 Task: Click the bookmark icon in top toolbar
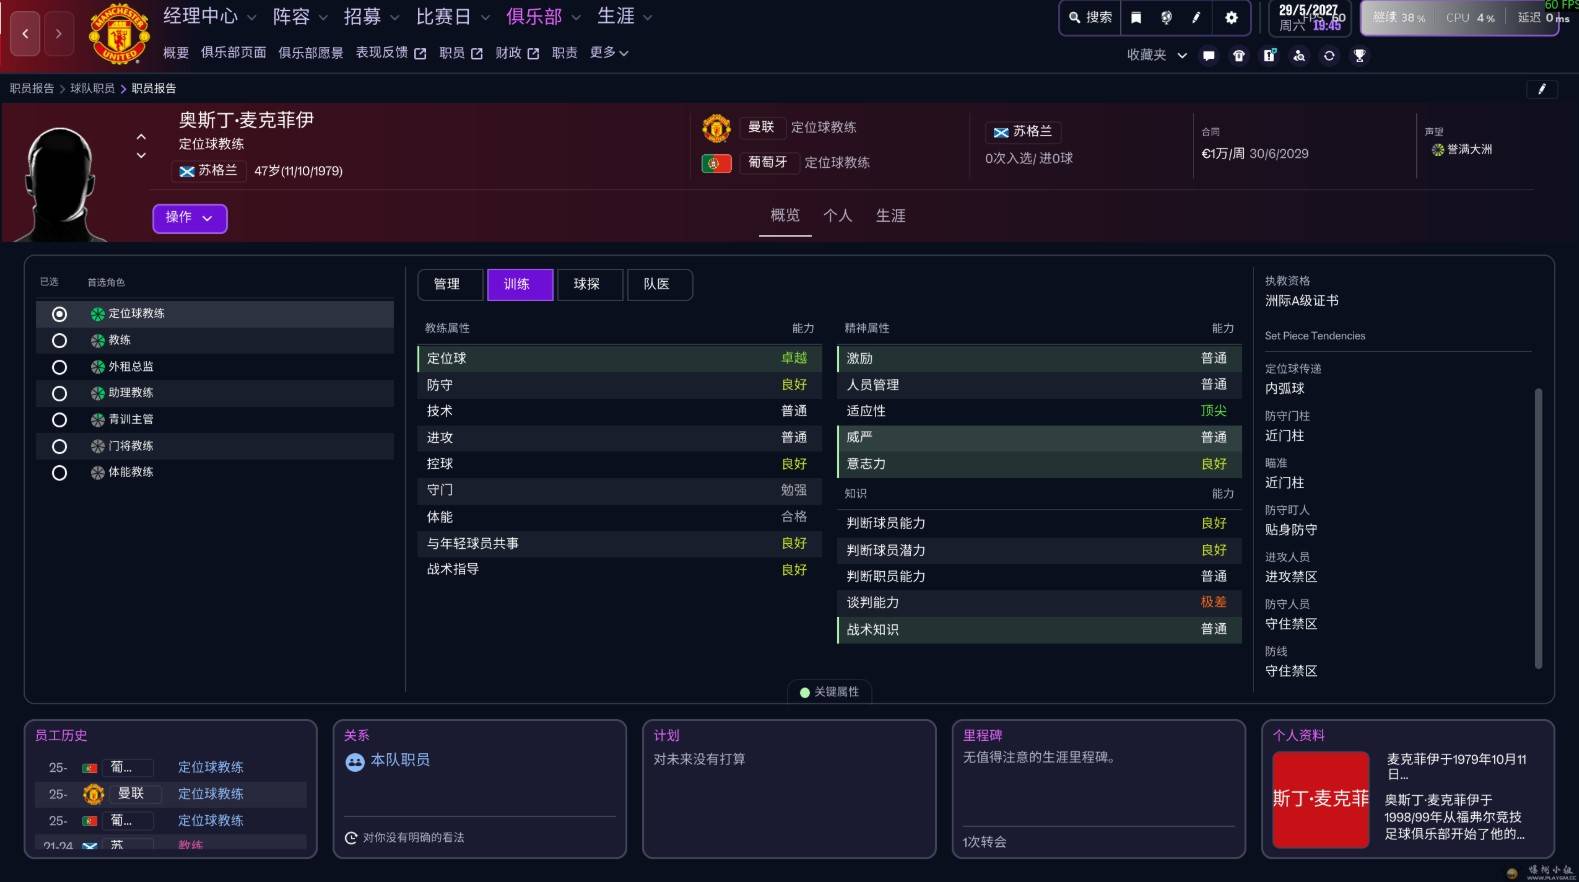pyautogui.click(x=1136, y=17)
